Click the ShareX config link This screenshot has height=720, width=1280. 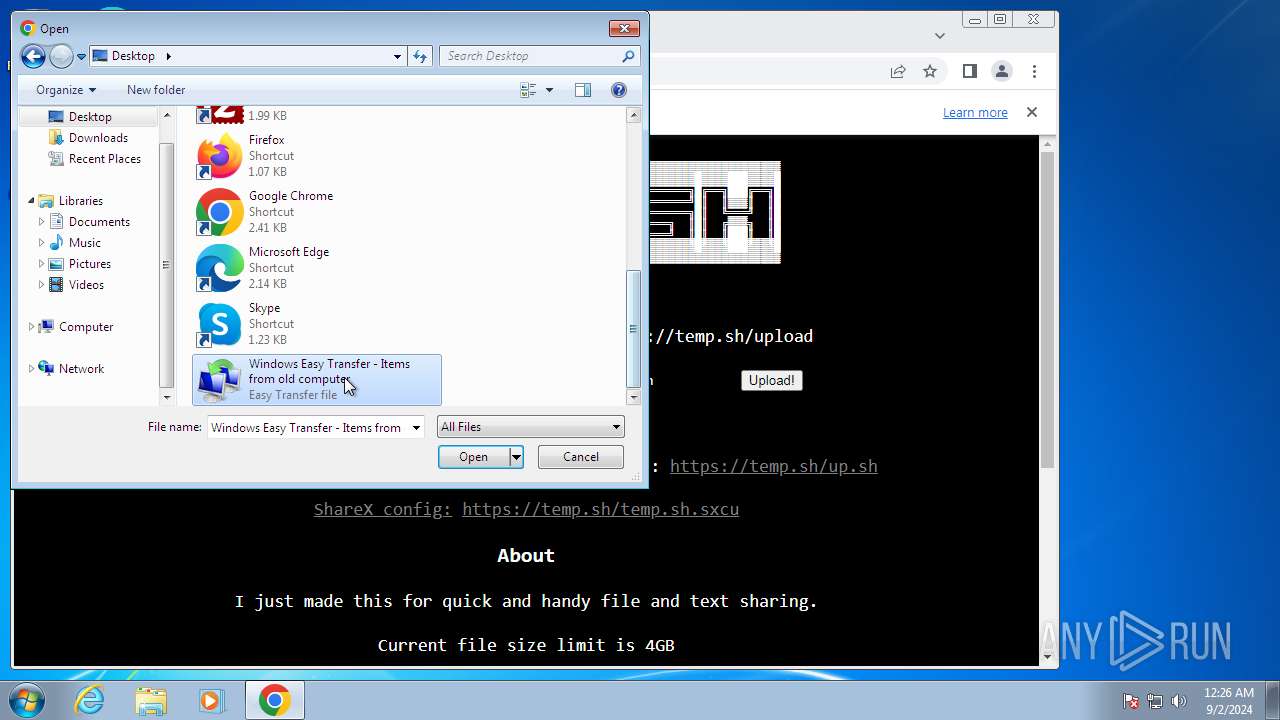point(383,509)
